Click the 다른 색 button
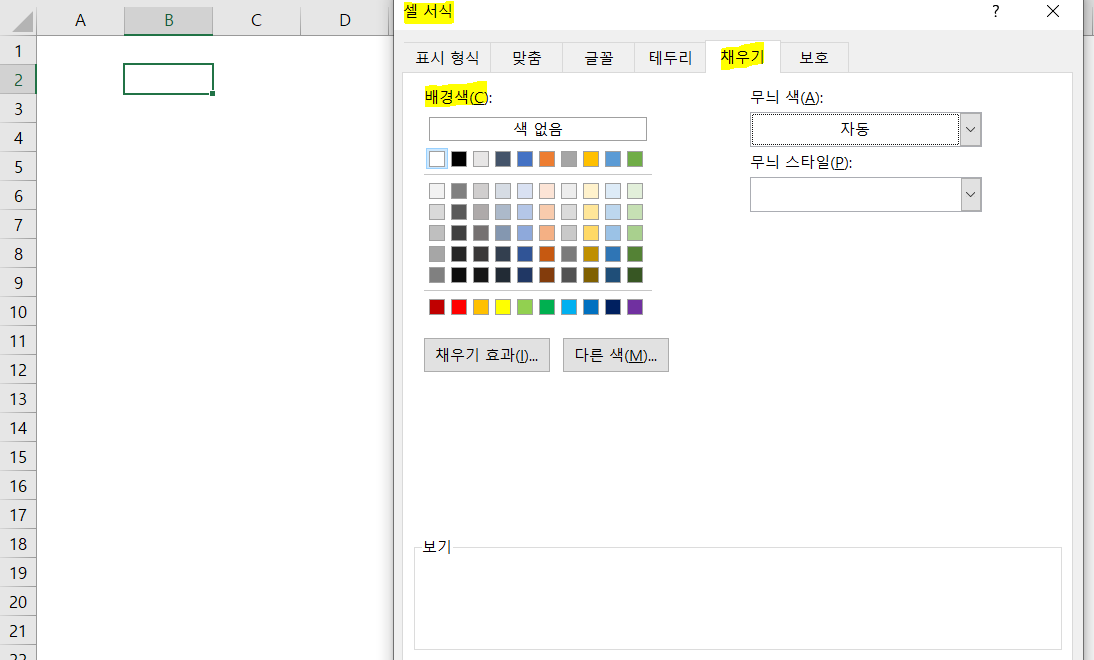The image size is (1094, 660). [x=616, y=355]
